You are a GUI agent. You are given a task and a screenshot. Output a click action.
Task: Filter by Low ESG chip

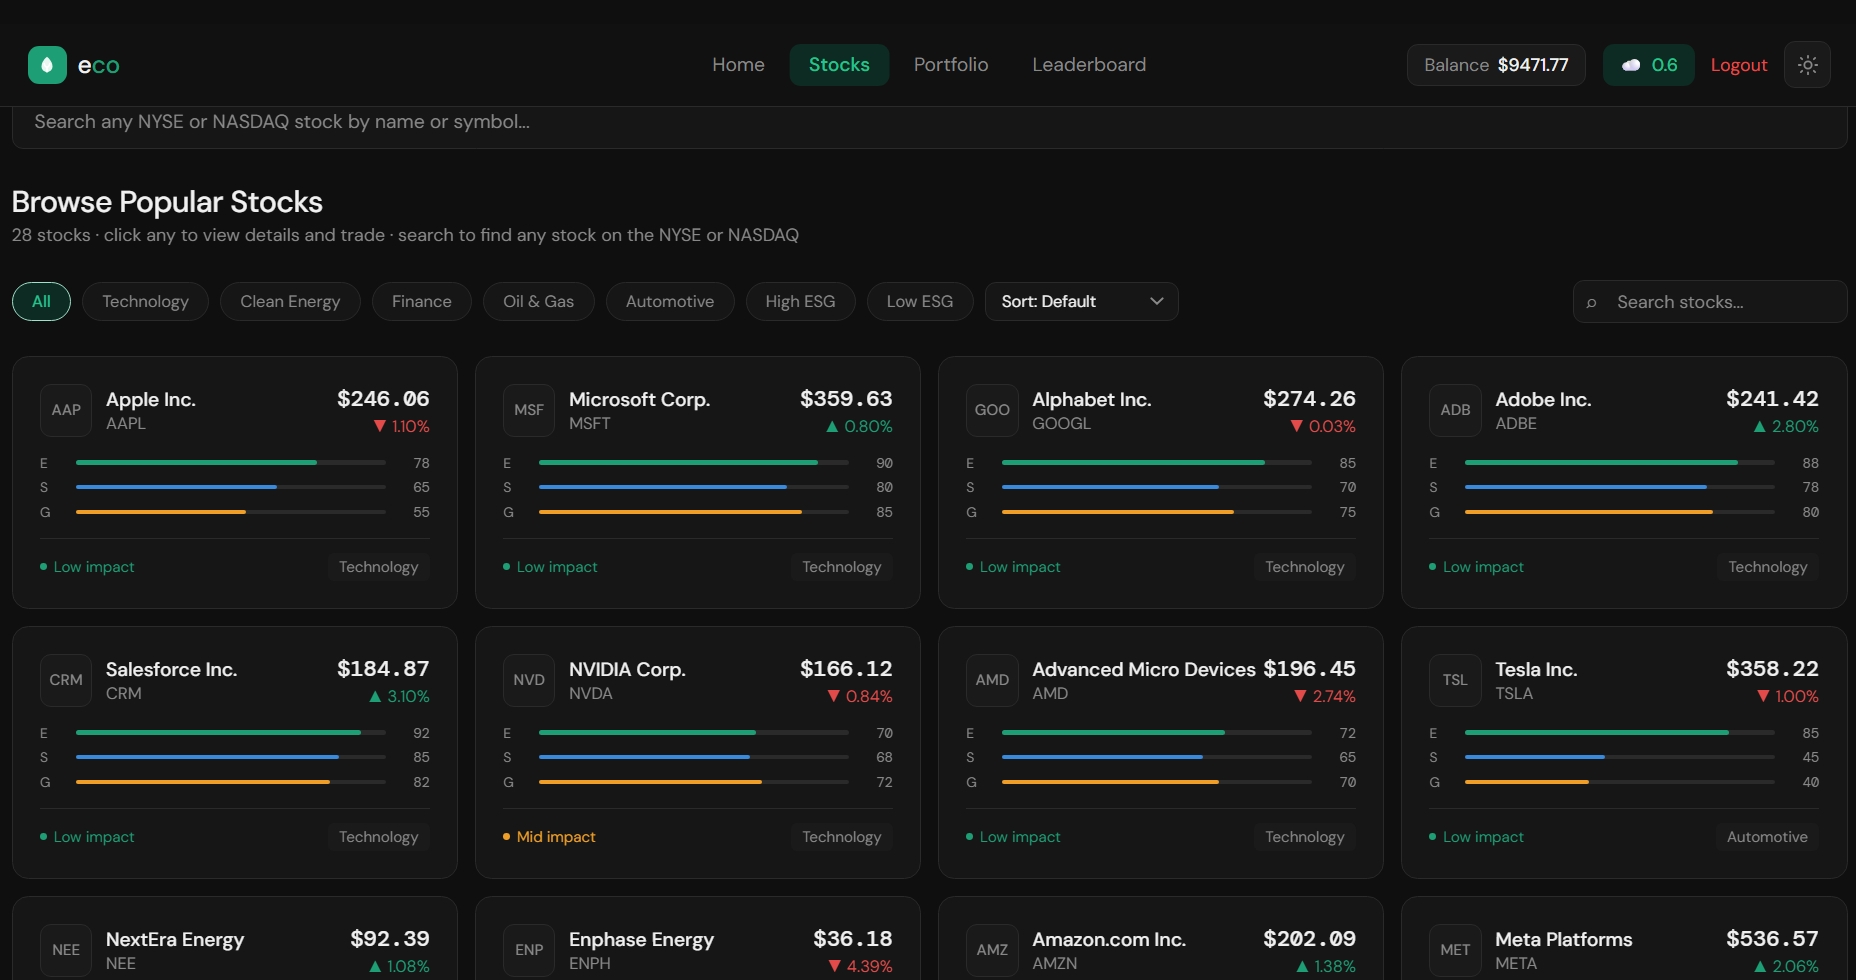point(920,301)
